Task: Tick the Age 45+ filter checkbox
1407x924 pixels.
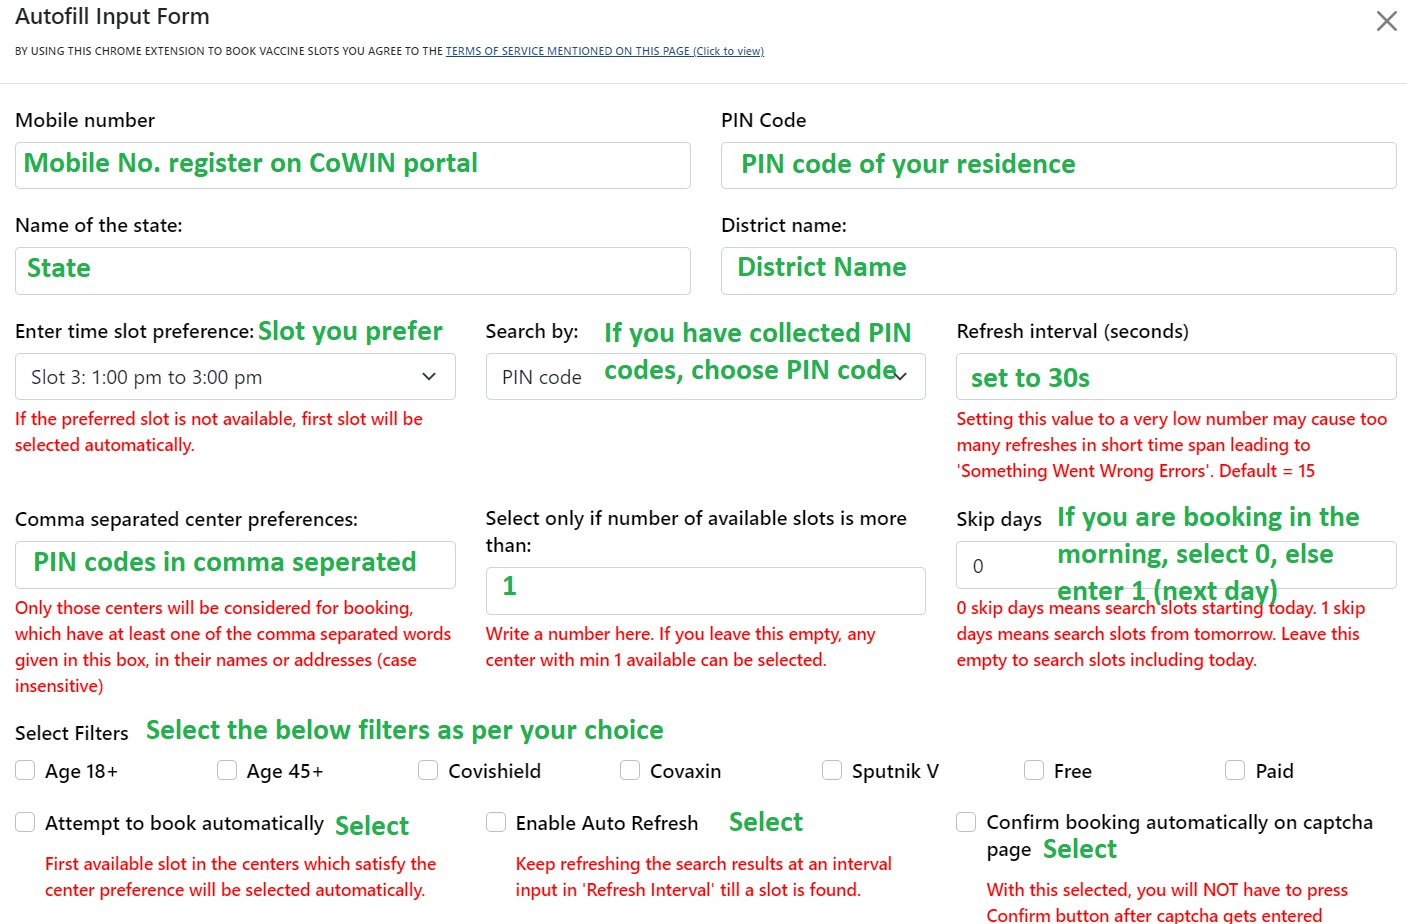Action: (227, 770)
